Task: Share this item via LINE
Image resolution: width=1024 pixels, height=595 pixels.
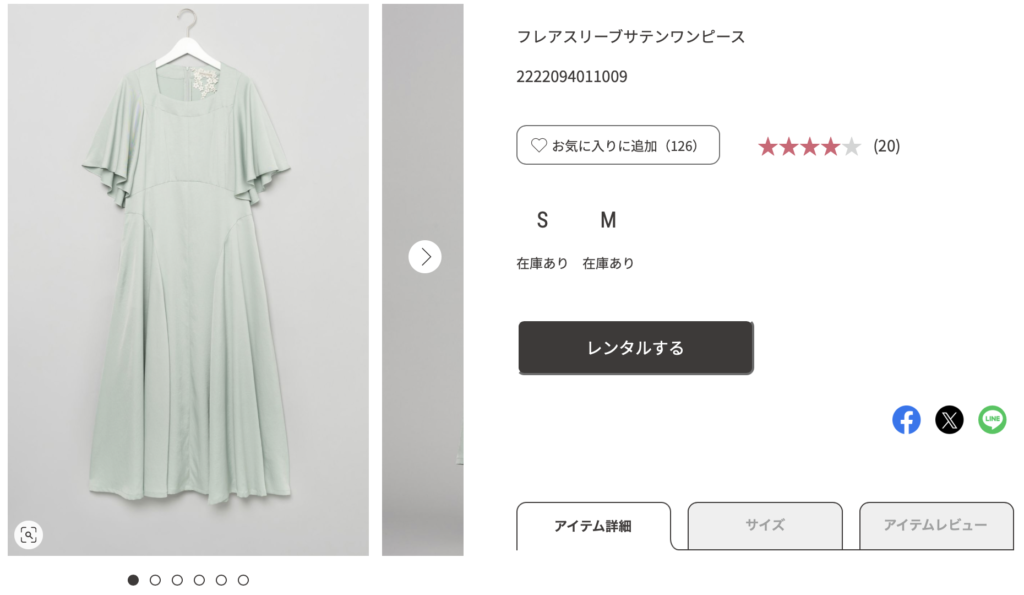Action: [x=992, y=420]
